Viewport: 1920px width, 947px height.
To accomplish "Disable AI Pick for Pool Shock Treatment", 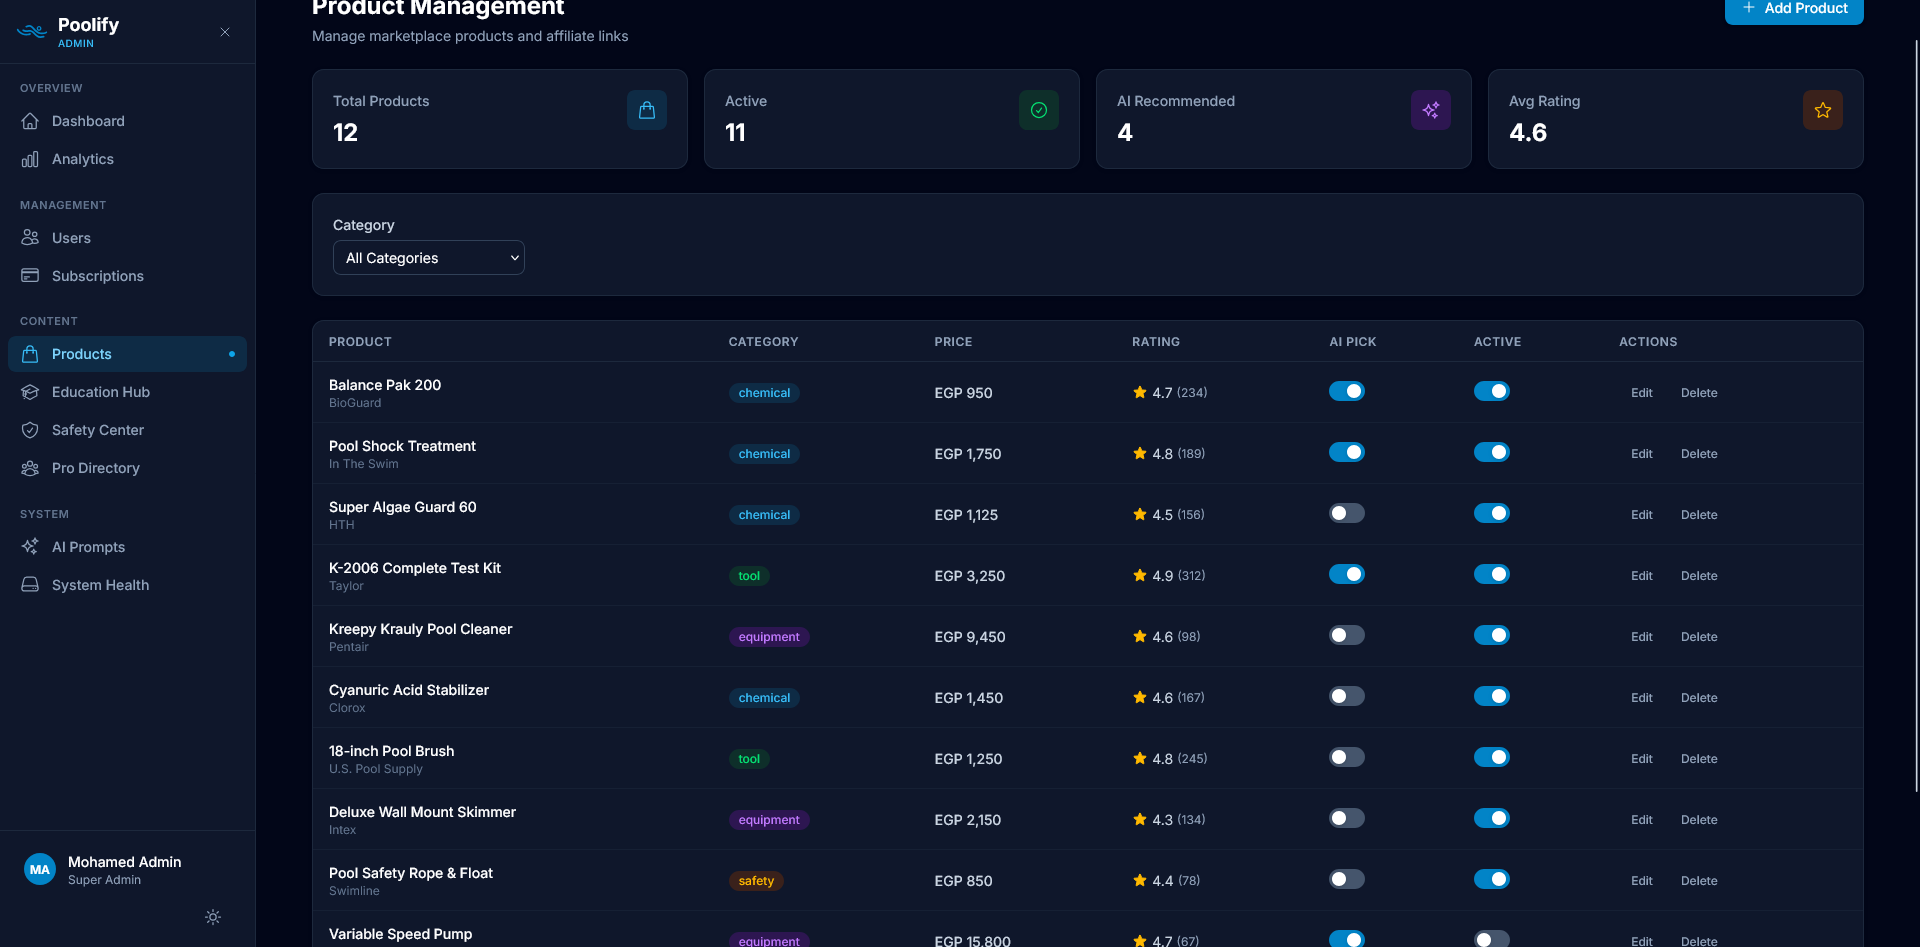I will [x=1347, y=452].
